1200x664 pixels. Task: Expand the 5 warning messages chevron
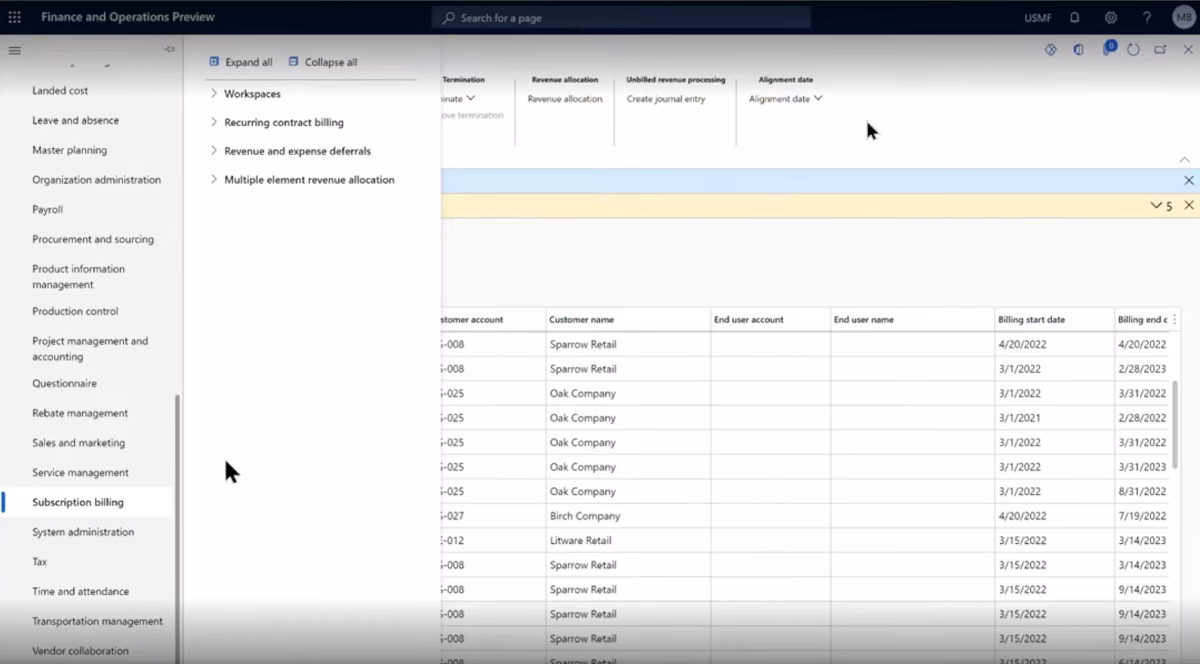1156,205
